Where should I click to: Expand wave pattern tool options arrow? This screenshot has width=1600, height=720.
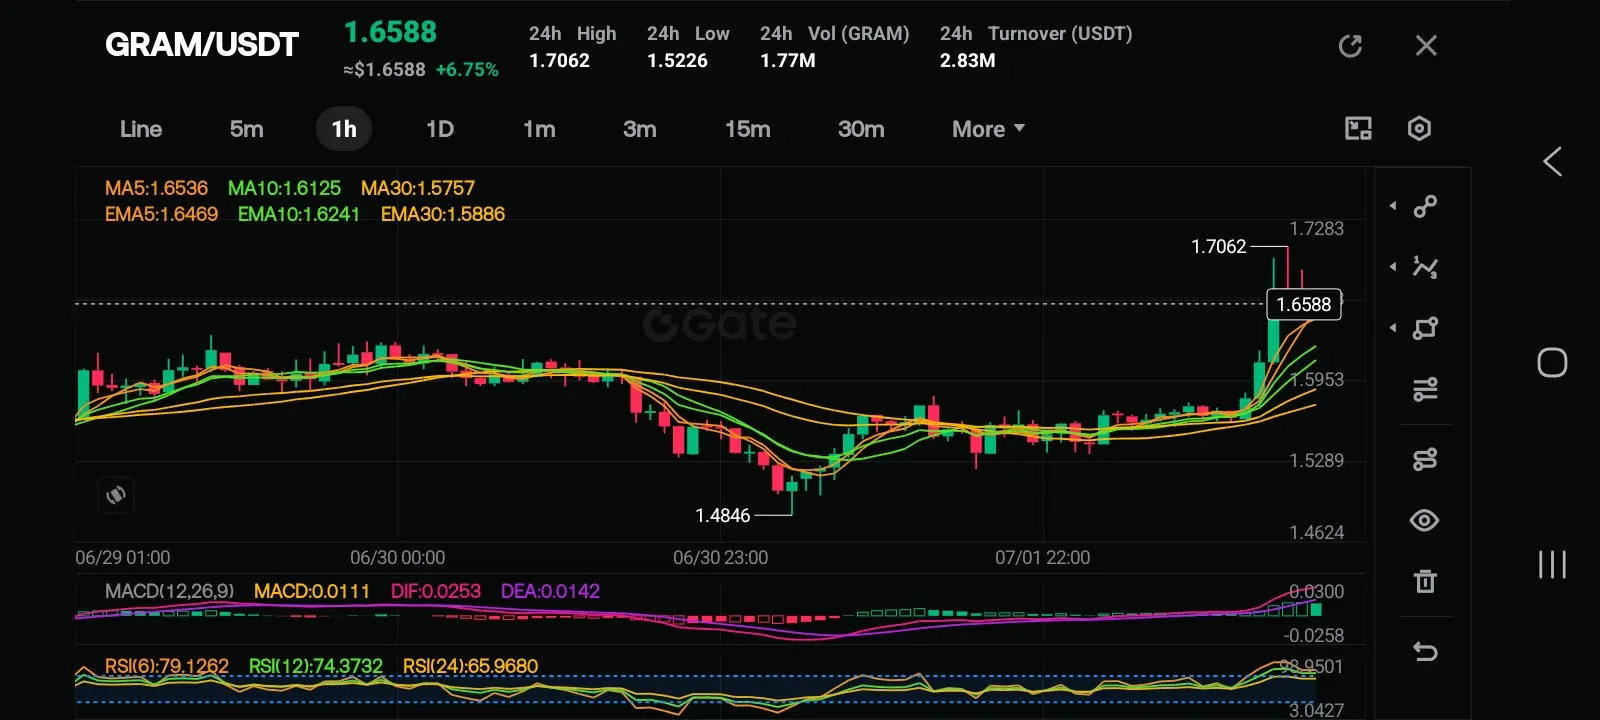(1393, 267)
